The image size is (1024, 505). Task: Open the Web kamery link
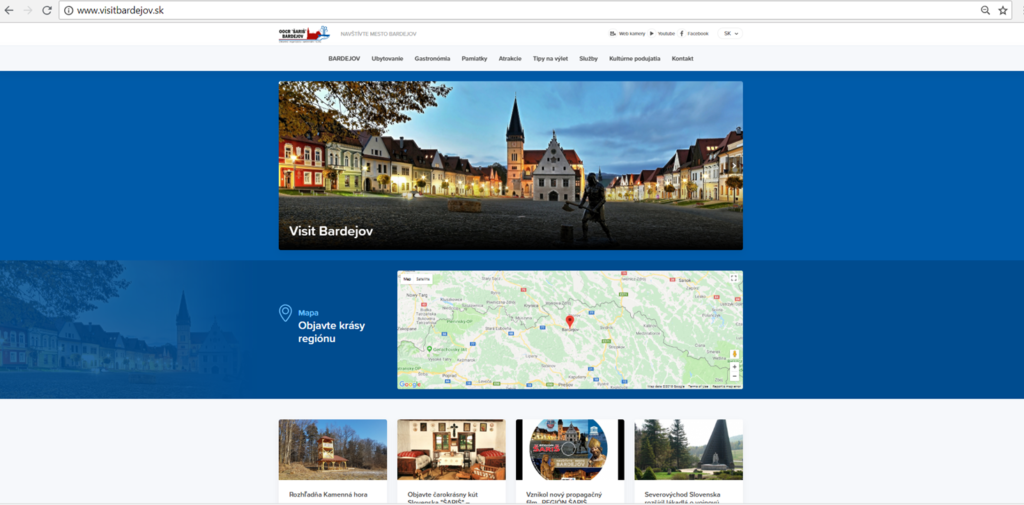pyautogui.click(x=627, y=34)
